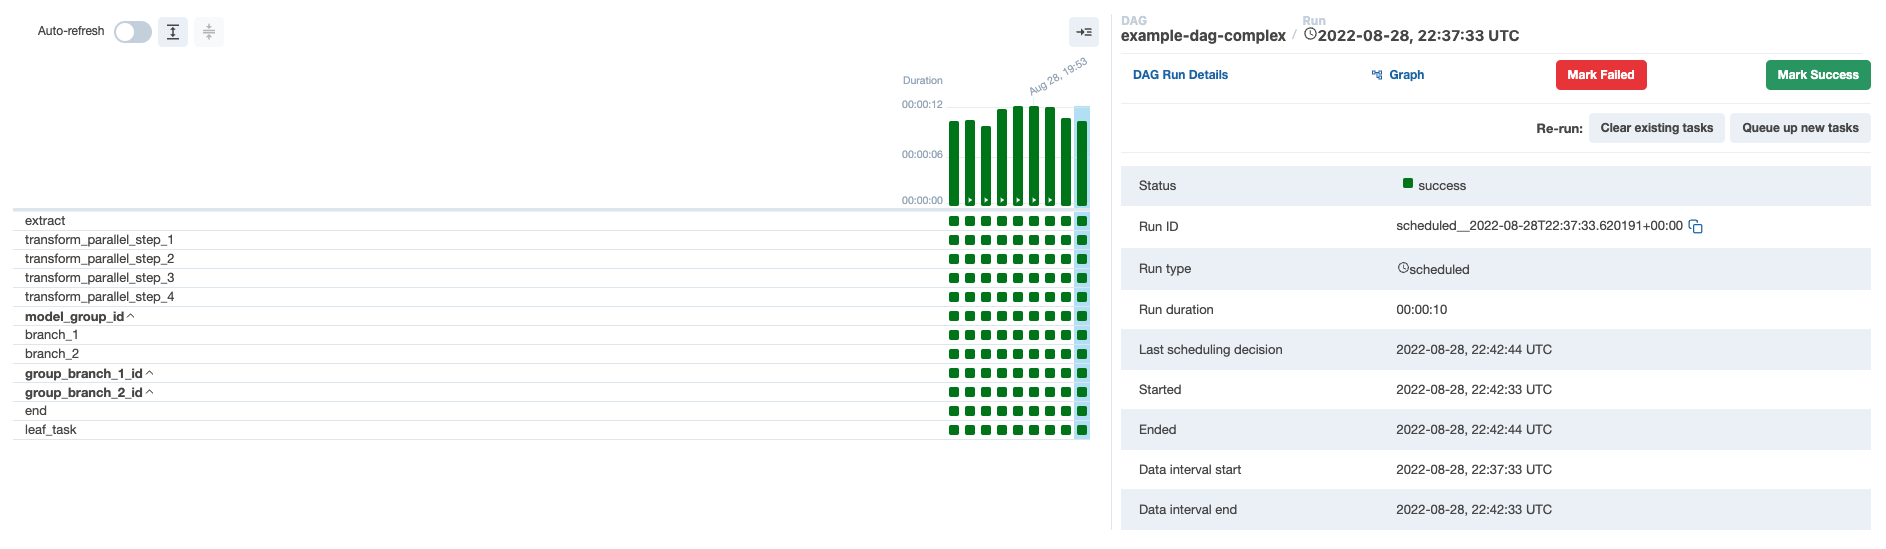Select the transform_parallel_step_3 task row
This screenshot has width=1886, height=549.
coord(100,278)
